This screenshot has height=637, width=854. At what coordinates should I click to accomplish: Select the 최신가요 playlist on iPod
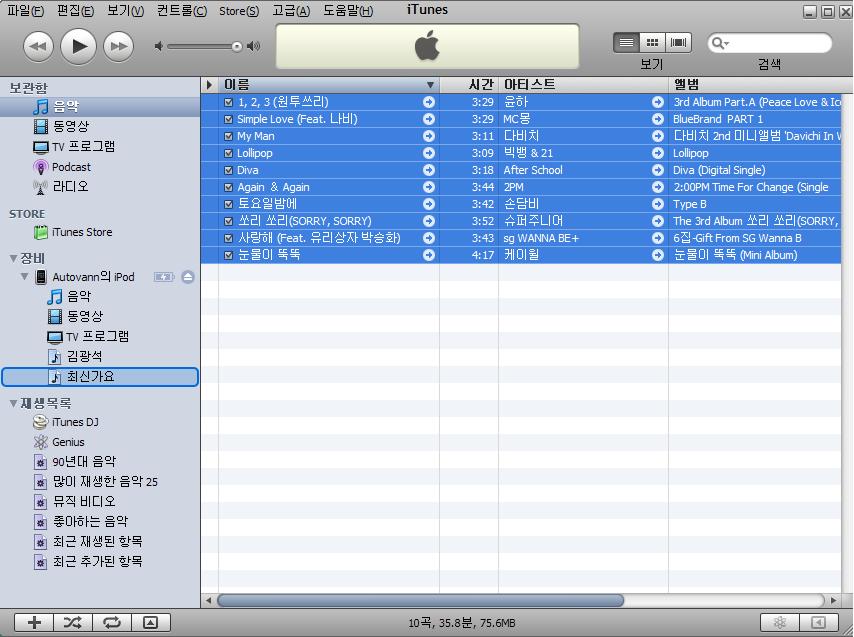click(100, 377)
